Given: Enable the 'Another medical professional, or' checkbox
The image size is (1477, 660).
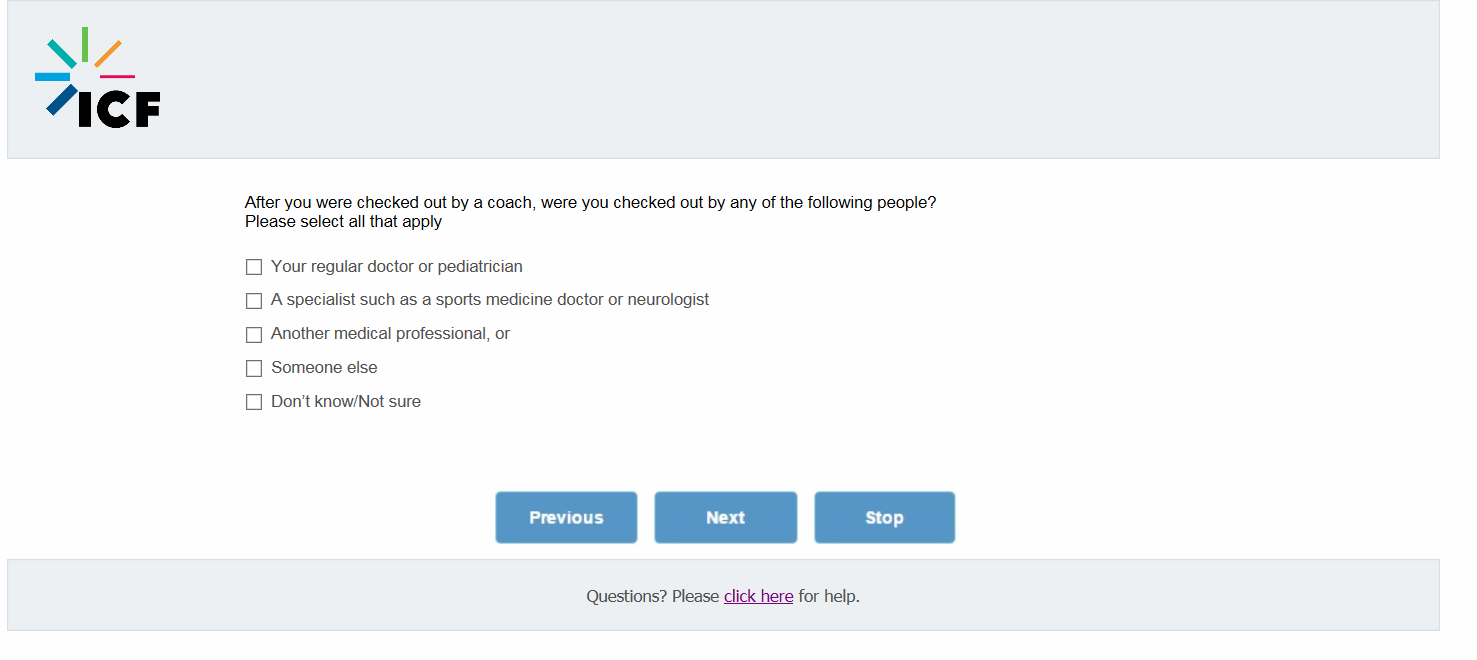Looking at the screenshot, I should click(254, 335).
